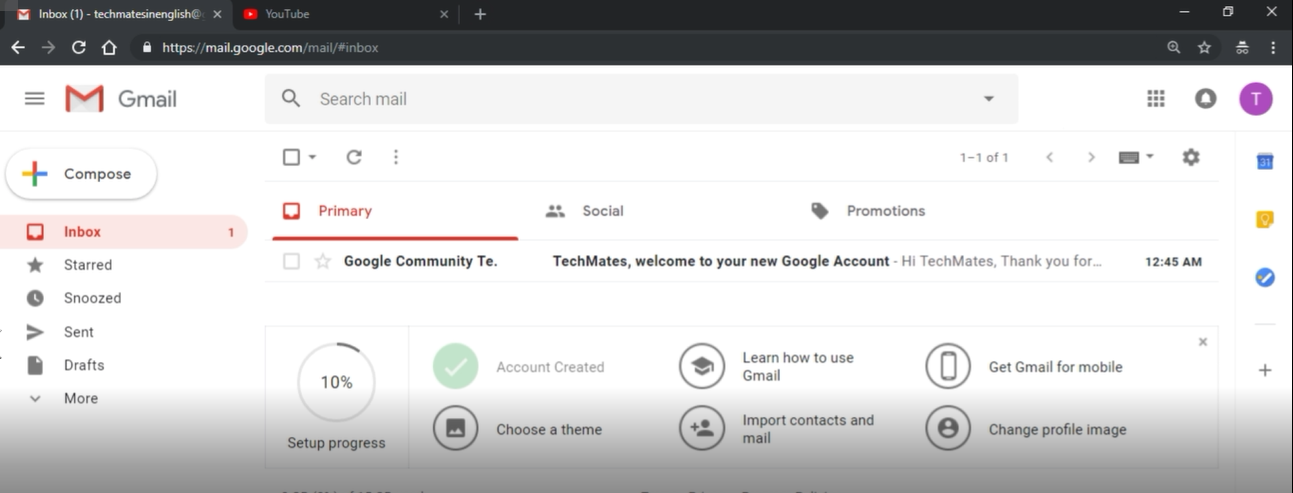Click the graduation cap icon
Image resolution: width=1293 pixels, height=493 pixels.
(702, 366)
